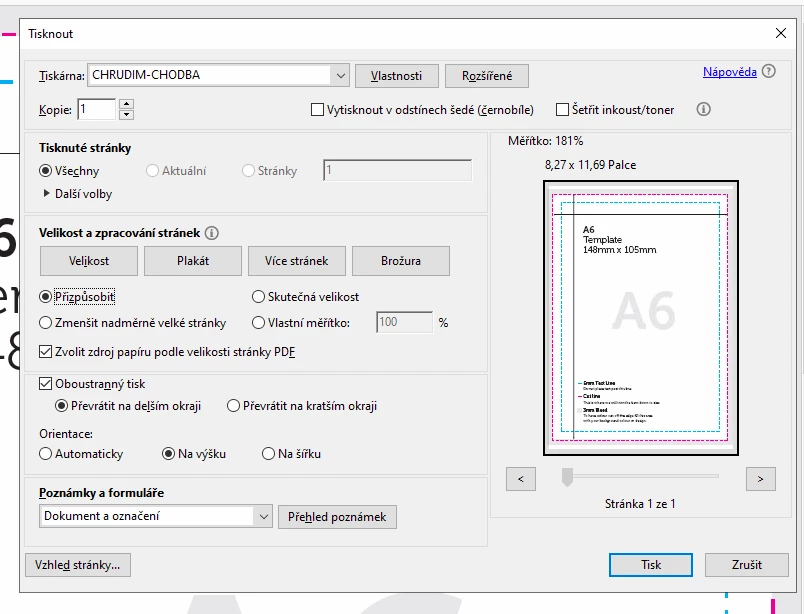Go to previous preview page

click(520, 479)
